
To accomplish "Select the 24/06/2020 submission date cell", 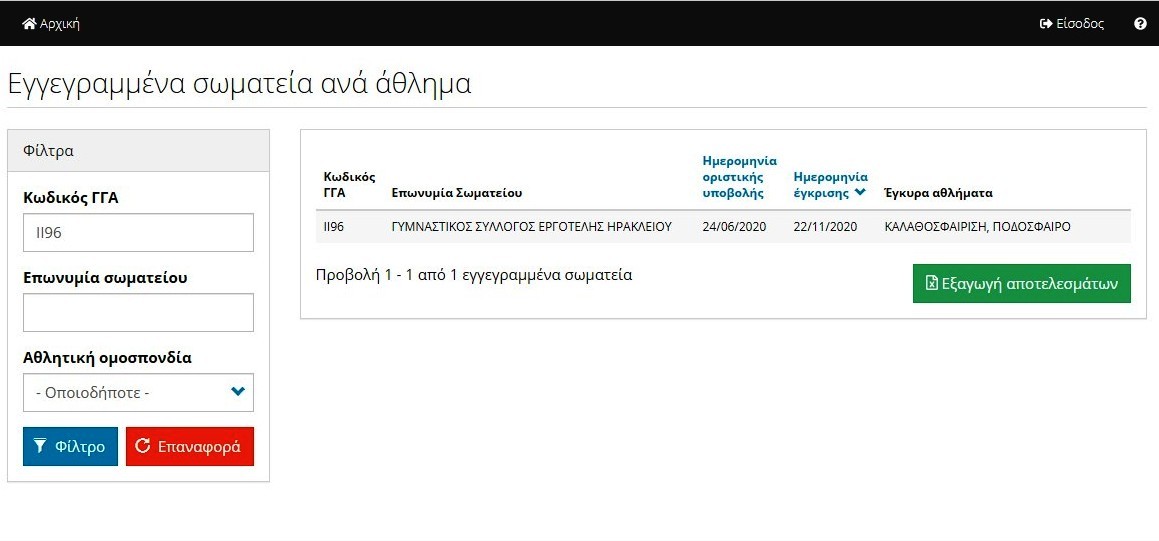I will (x=735, y=227).
